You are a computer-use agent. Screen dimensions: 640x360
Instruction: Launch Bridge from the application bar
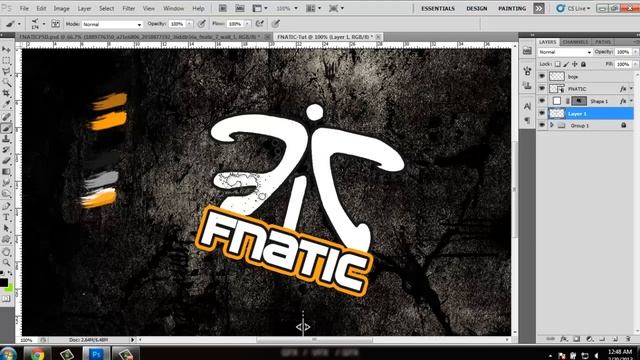pyautogui.click(x=222, y=8)
